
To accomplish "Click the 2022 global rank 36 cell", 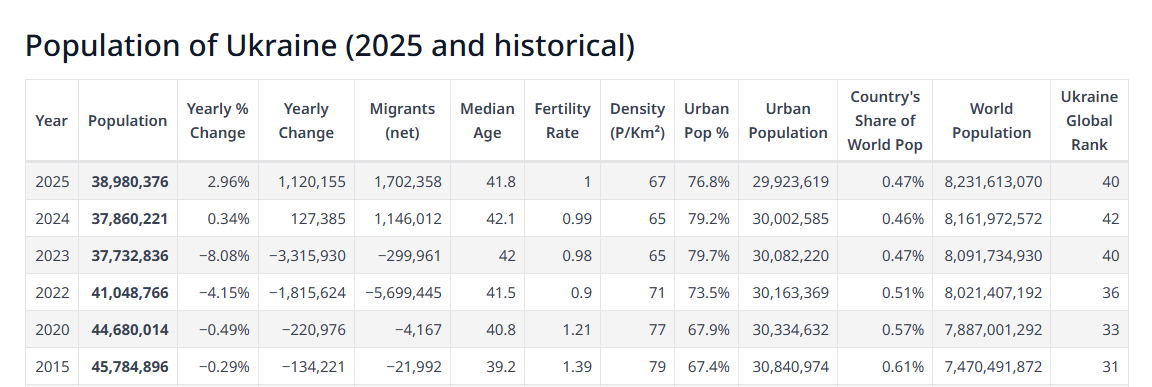I will click(1090, 292).
